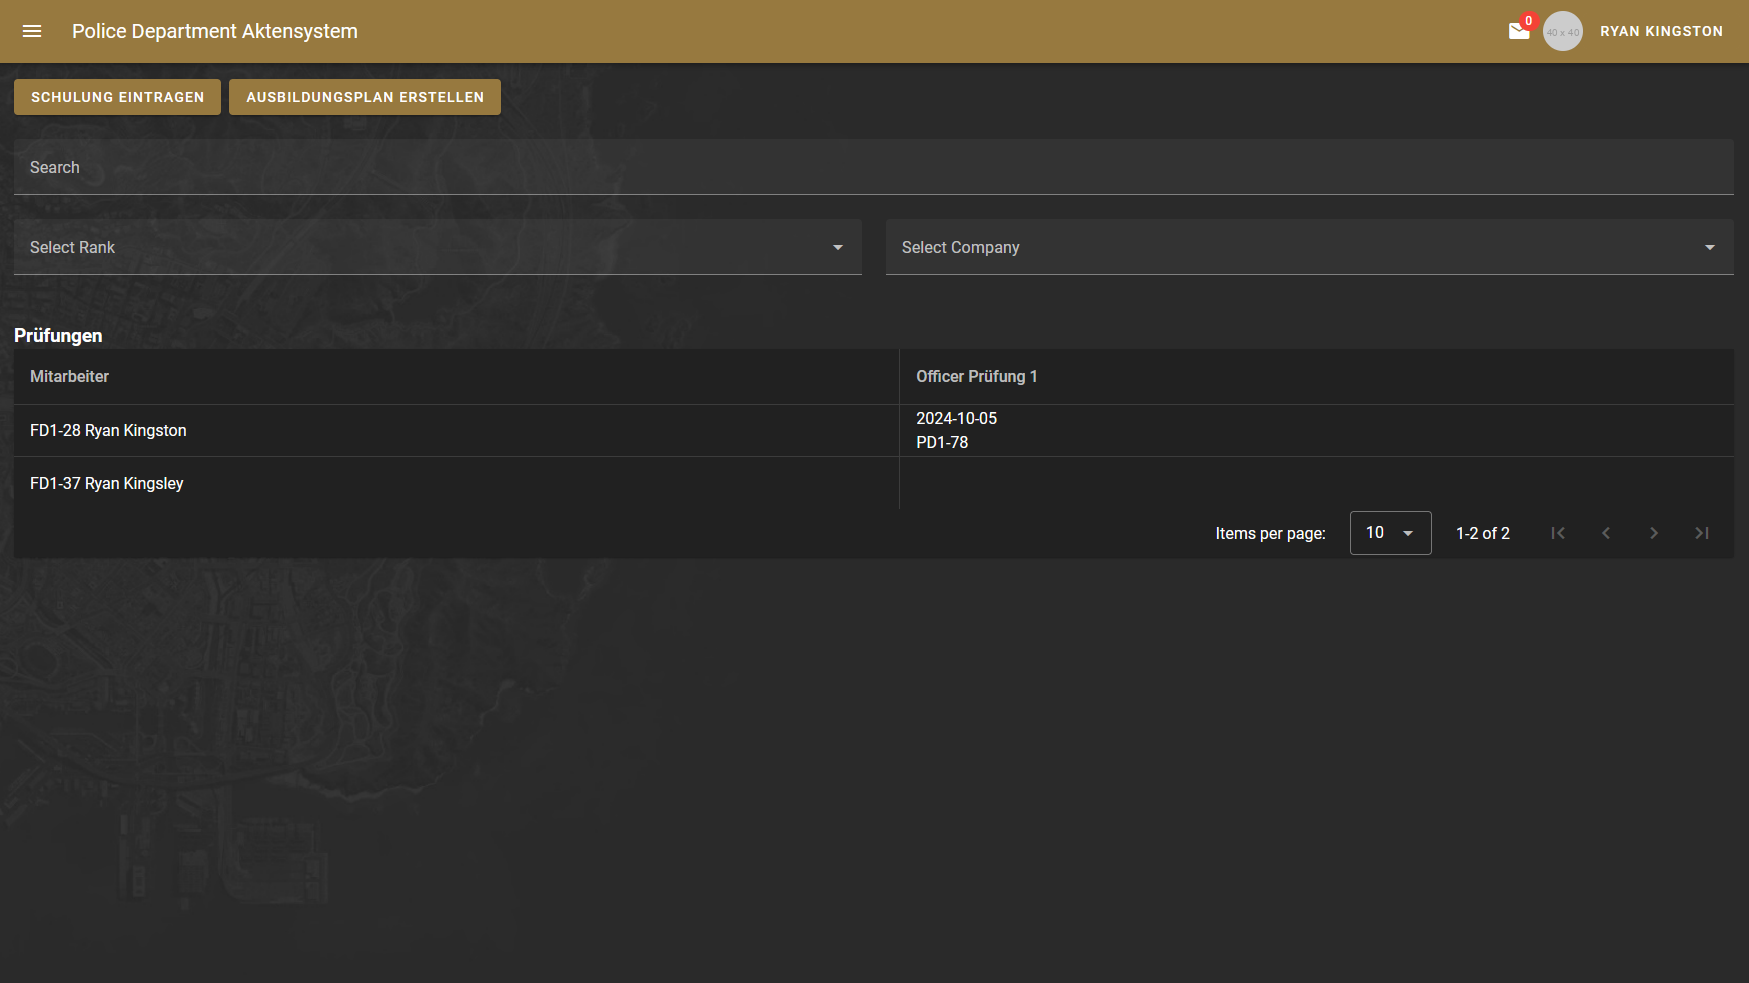Click the Prüfungen heading
This screenshot has width=1749, height=983.
pyautogui.click(x=58, y=335)
